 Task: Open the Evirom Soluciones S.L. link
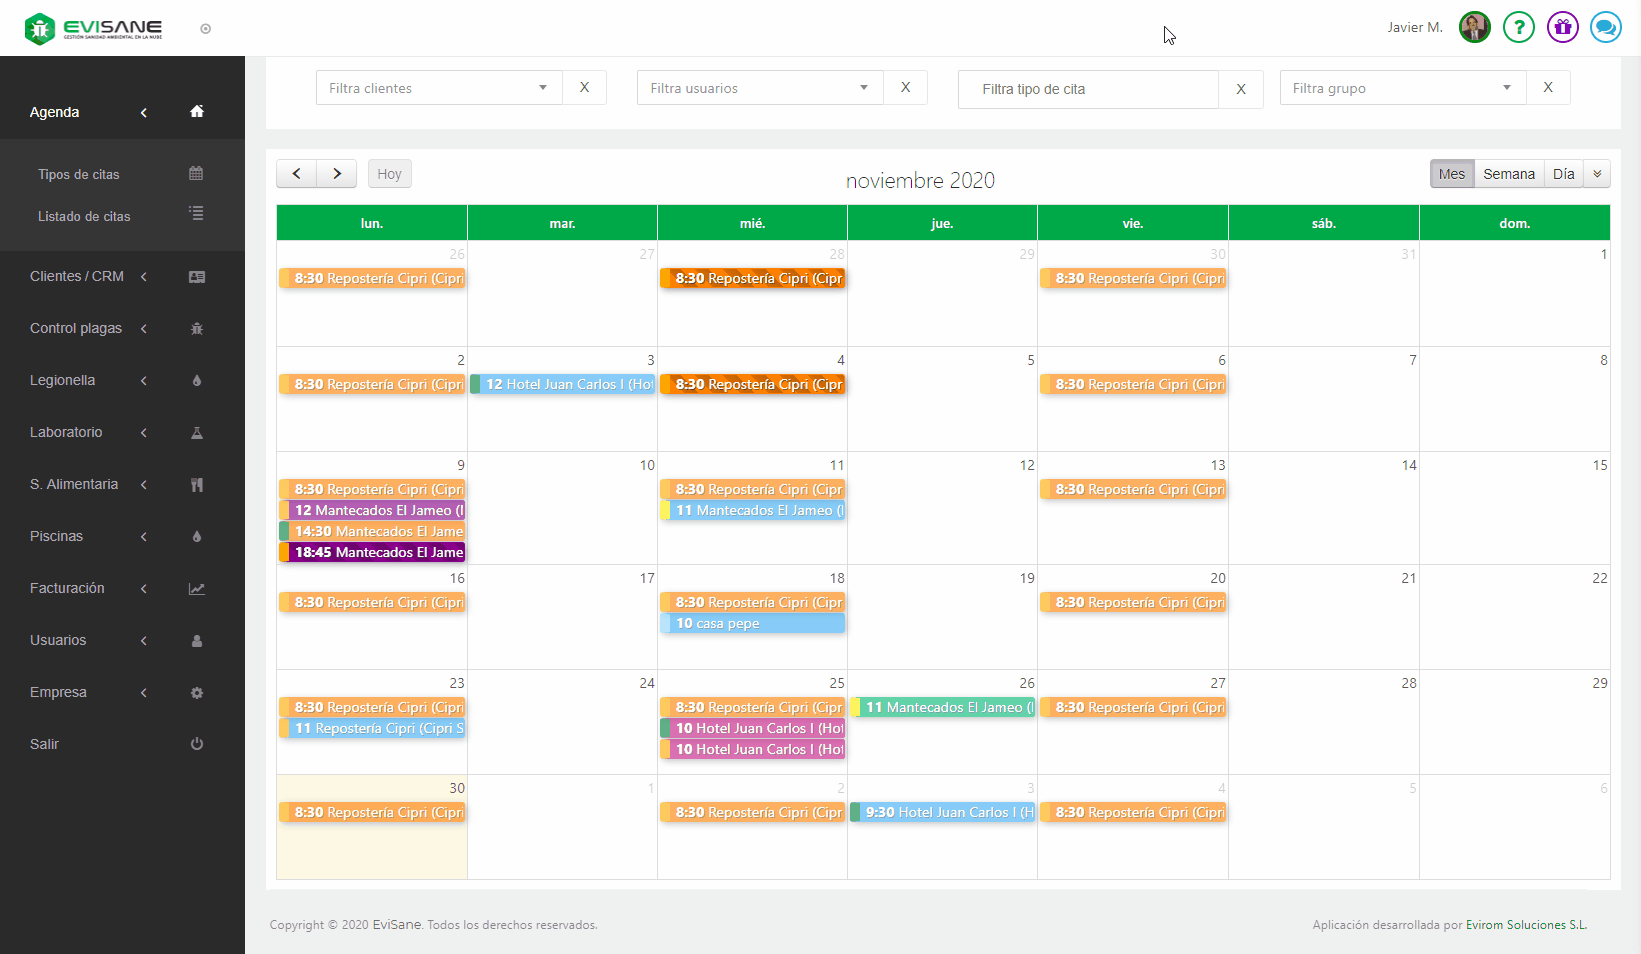pyautogui.click(x=1526, y=925)
